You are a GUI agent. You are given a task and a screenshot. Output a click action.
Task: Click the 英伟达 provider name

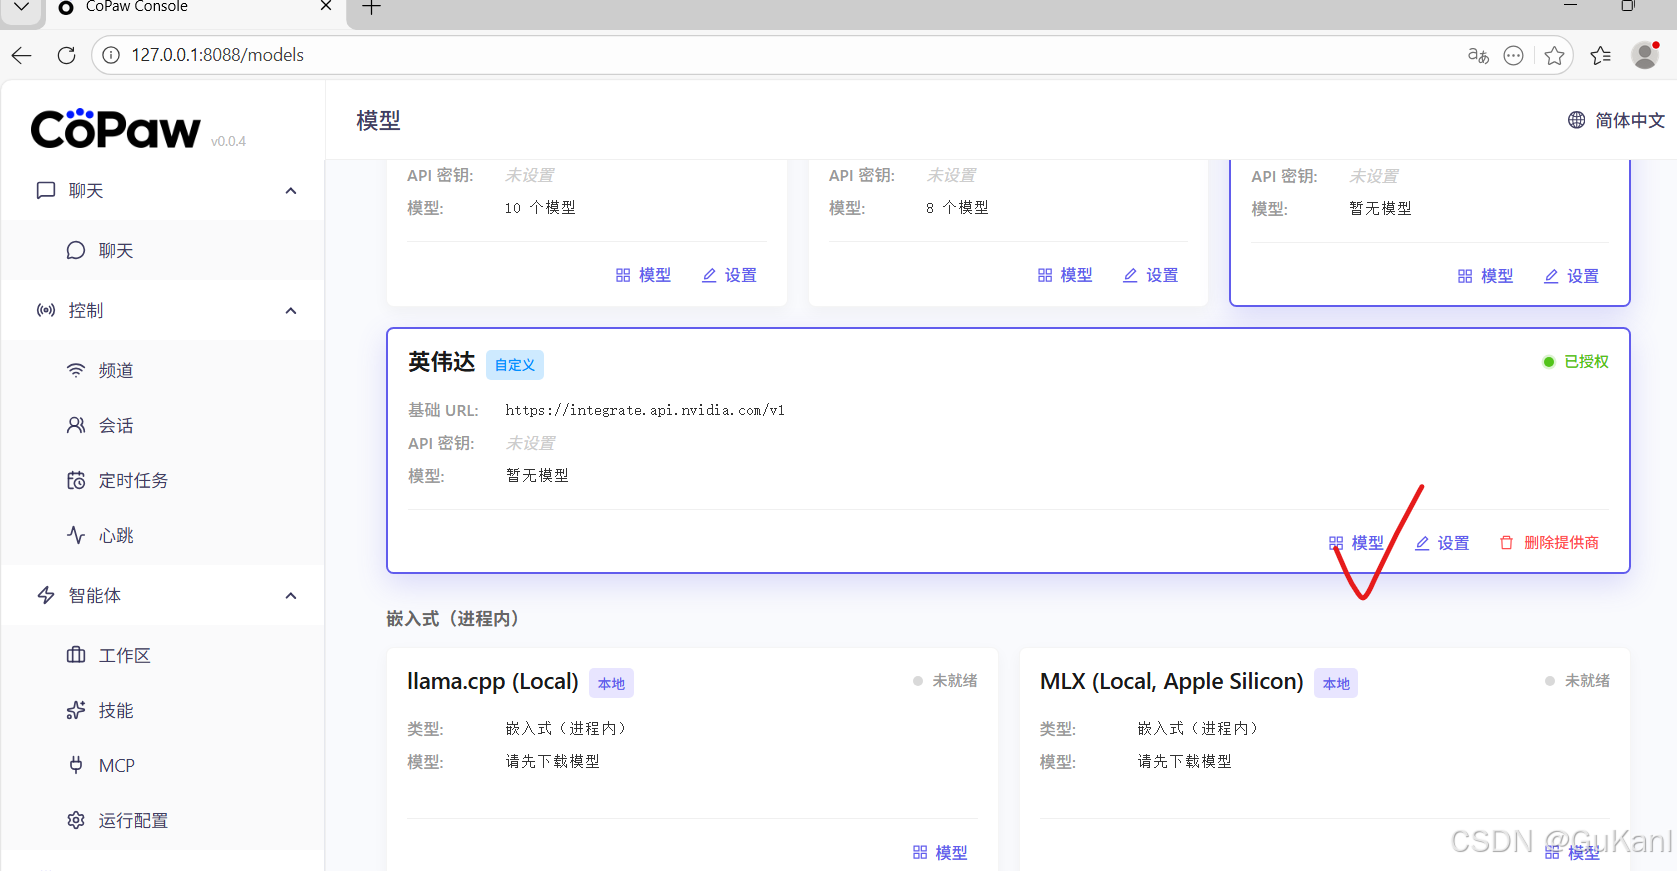click(x=441, y=362)
